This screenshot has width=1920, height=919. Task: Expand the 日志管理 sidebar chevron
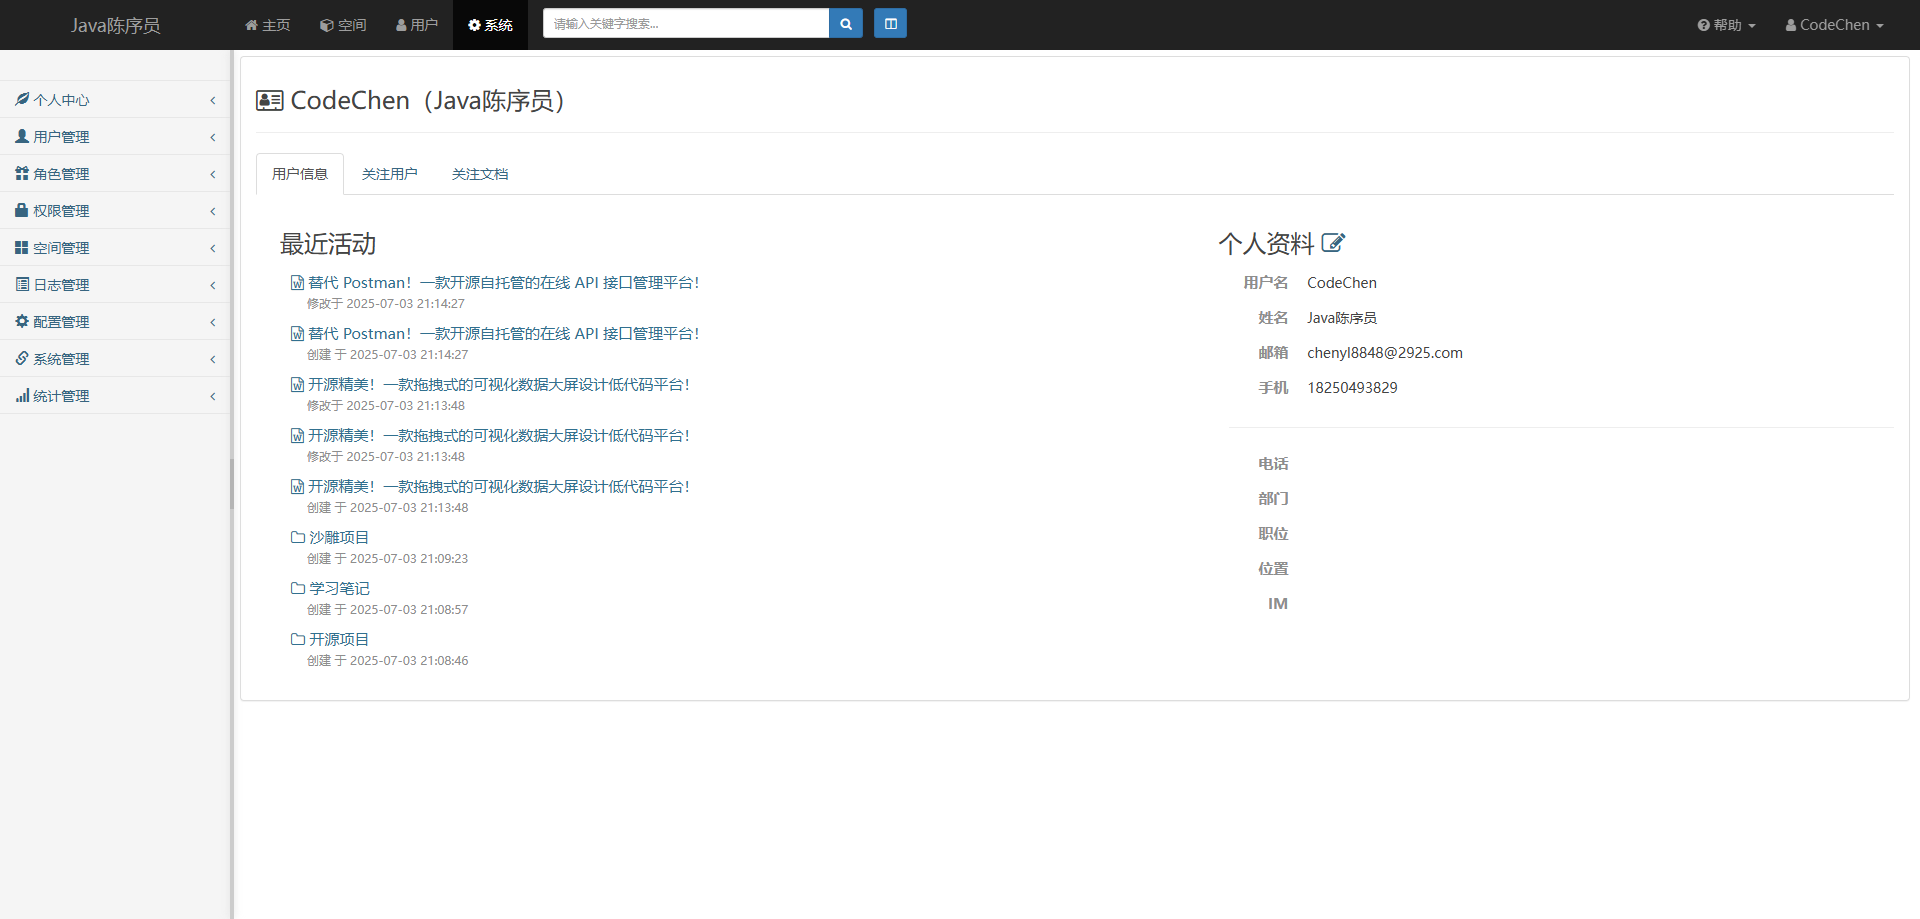point(213,285)
